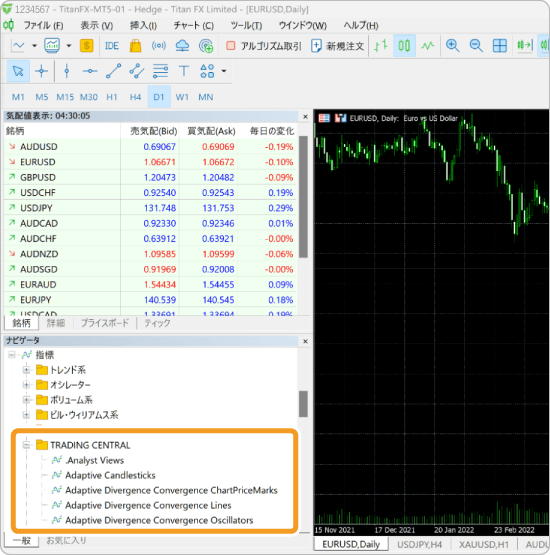Image resolution: width=550 pixels, height=555 pixels.
Task: Select the Fibonacci retracement tool
Action: coord(160,71)
